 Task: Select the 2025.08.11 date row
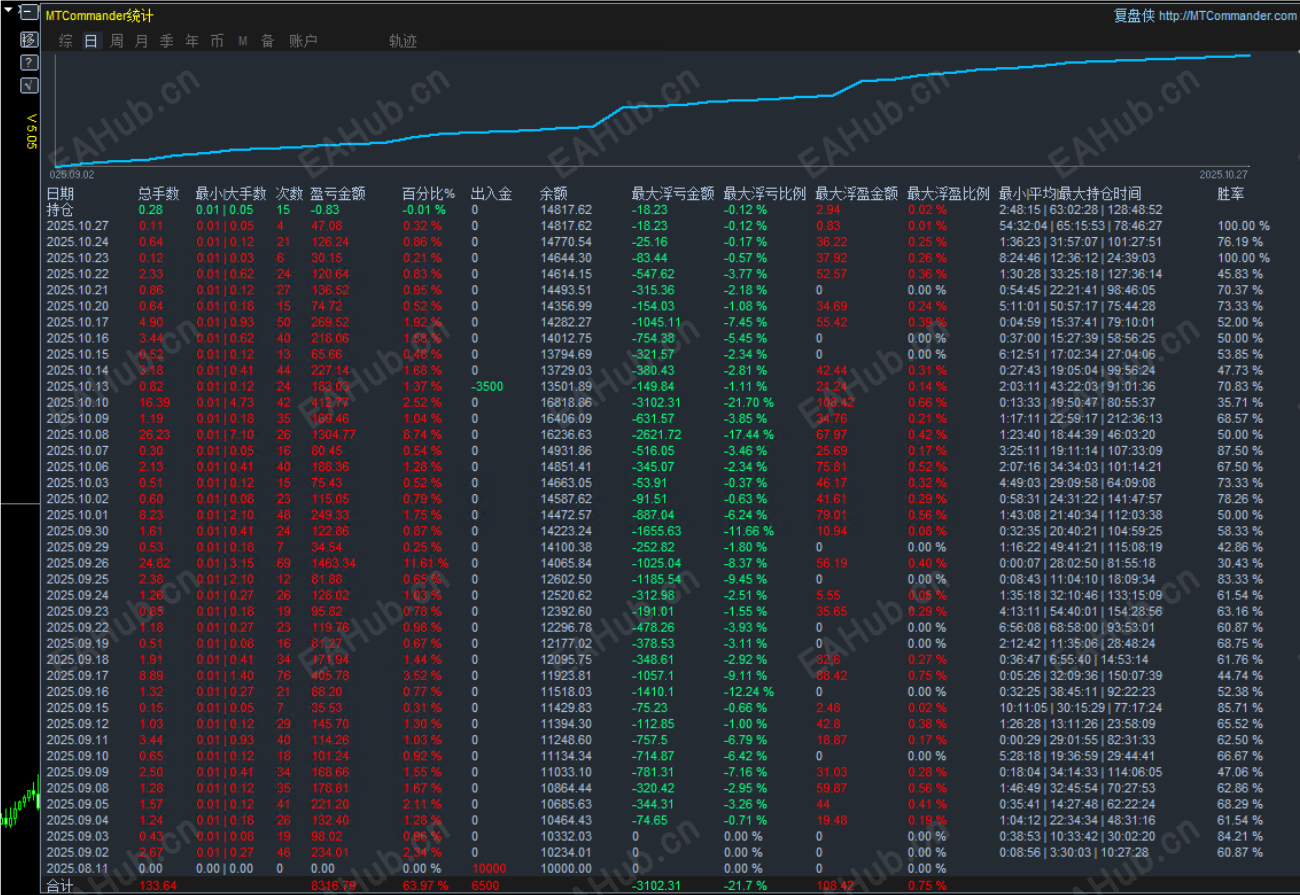click(x=77, y=868)
